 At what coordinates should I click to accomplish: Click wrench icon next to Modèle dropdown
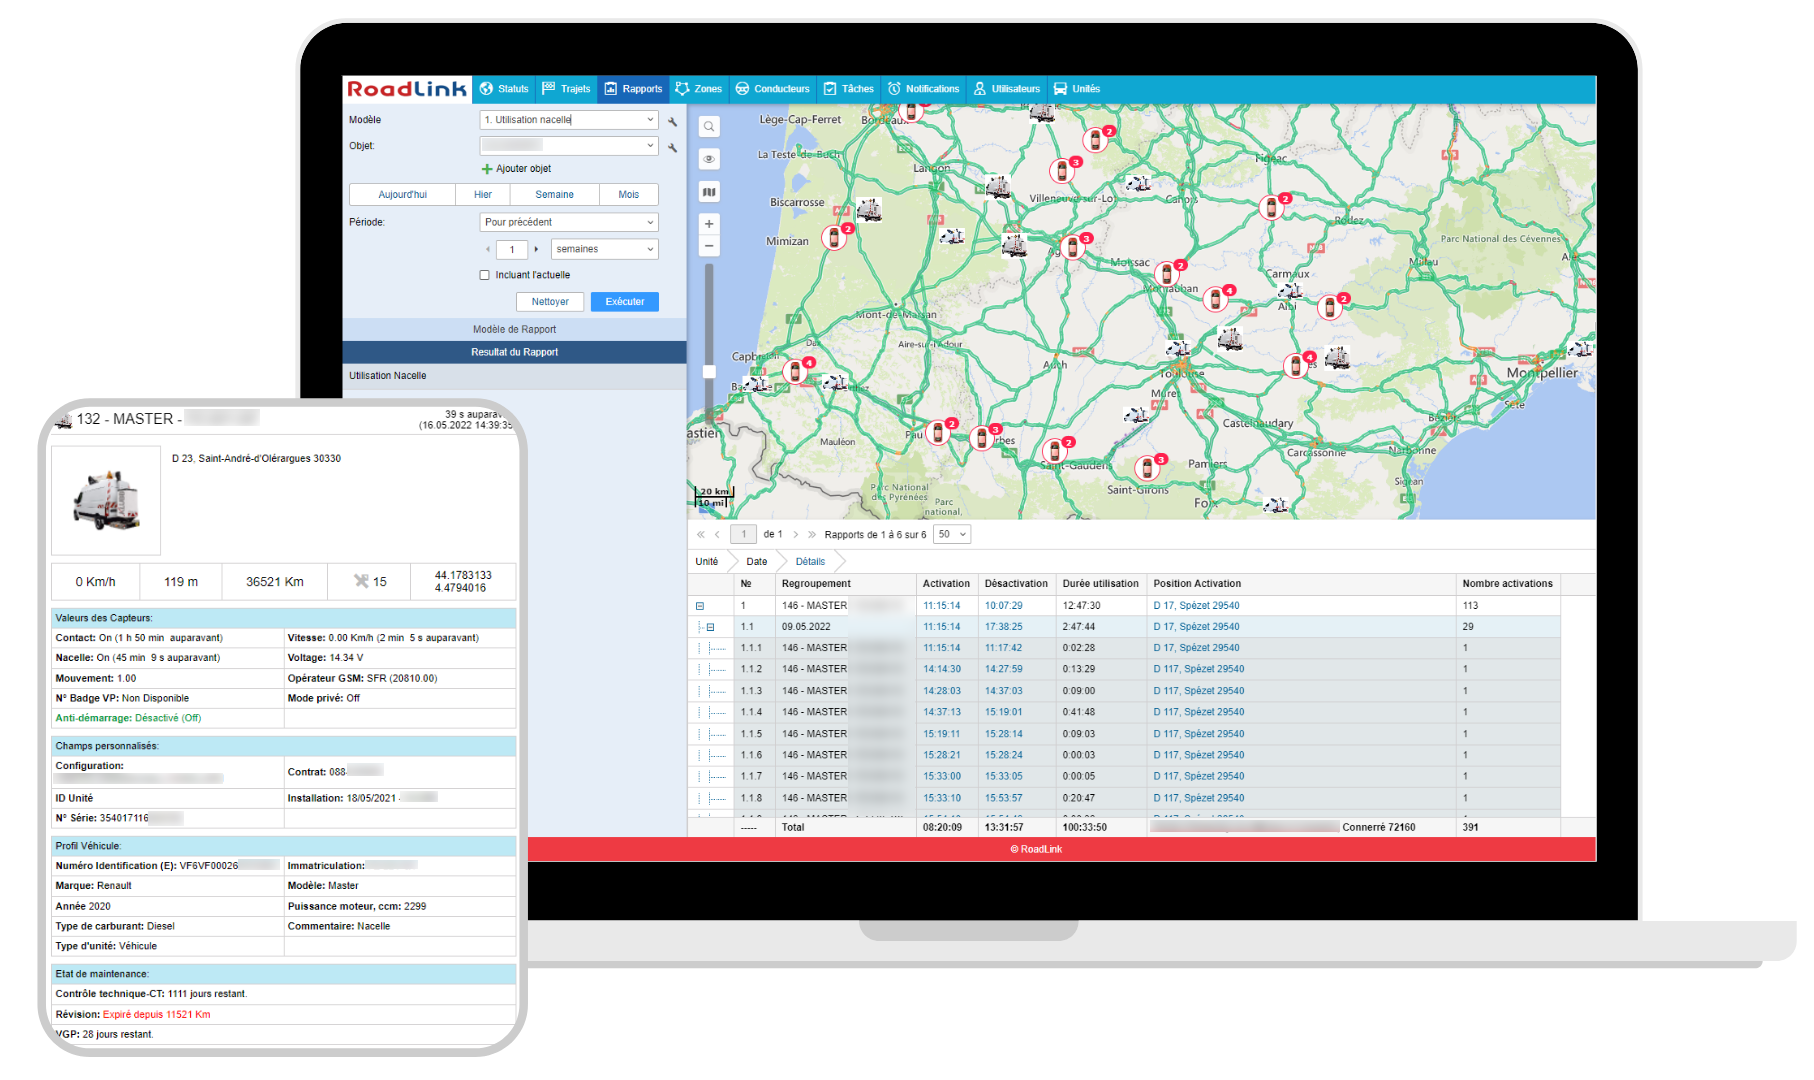[x=673, y=121]
